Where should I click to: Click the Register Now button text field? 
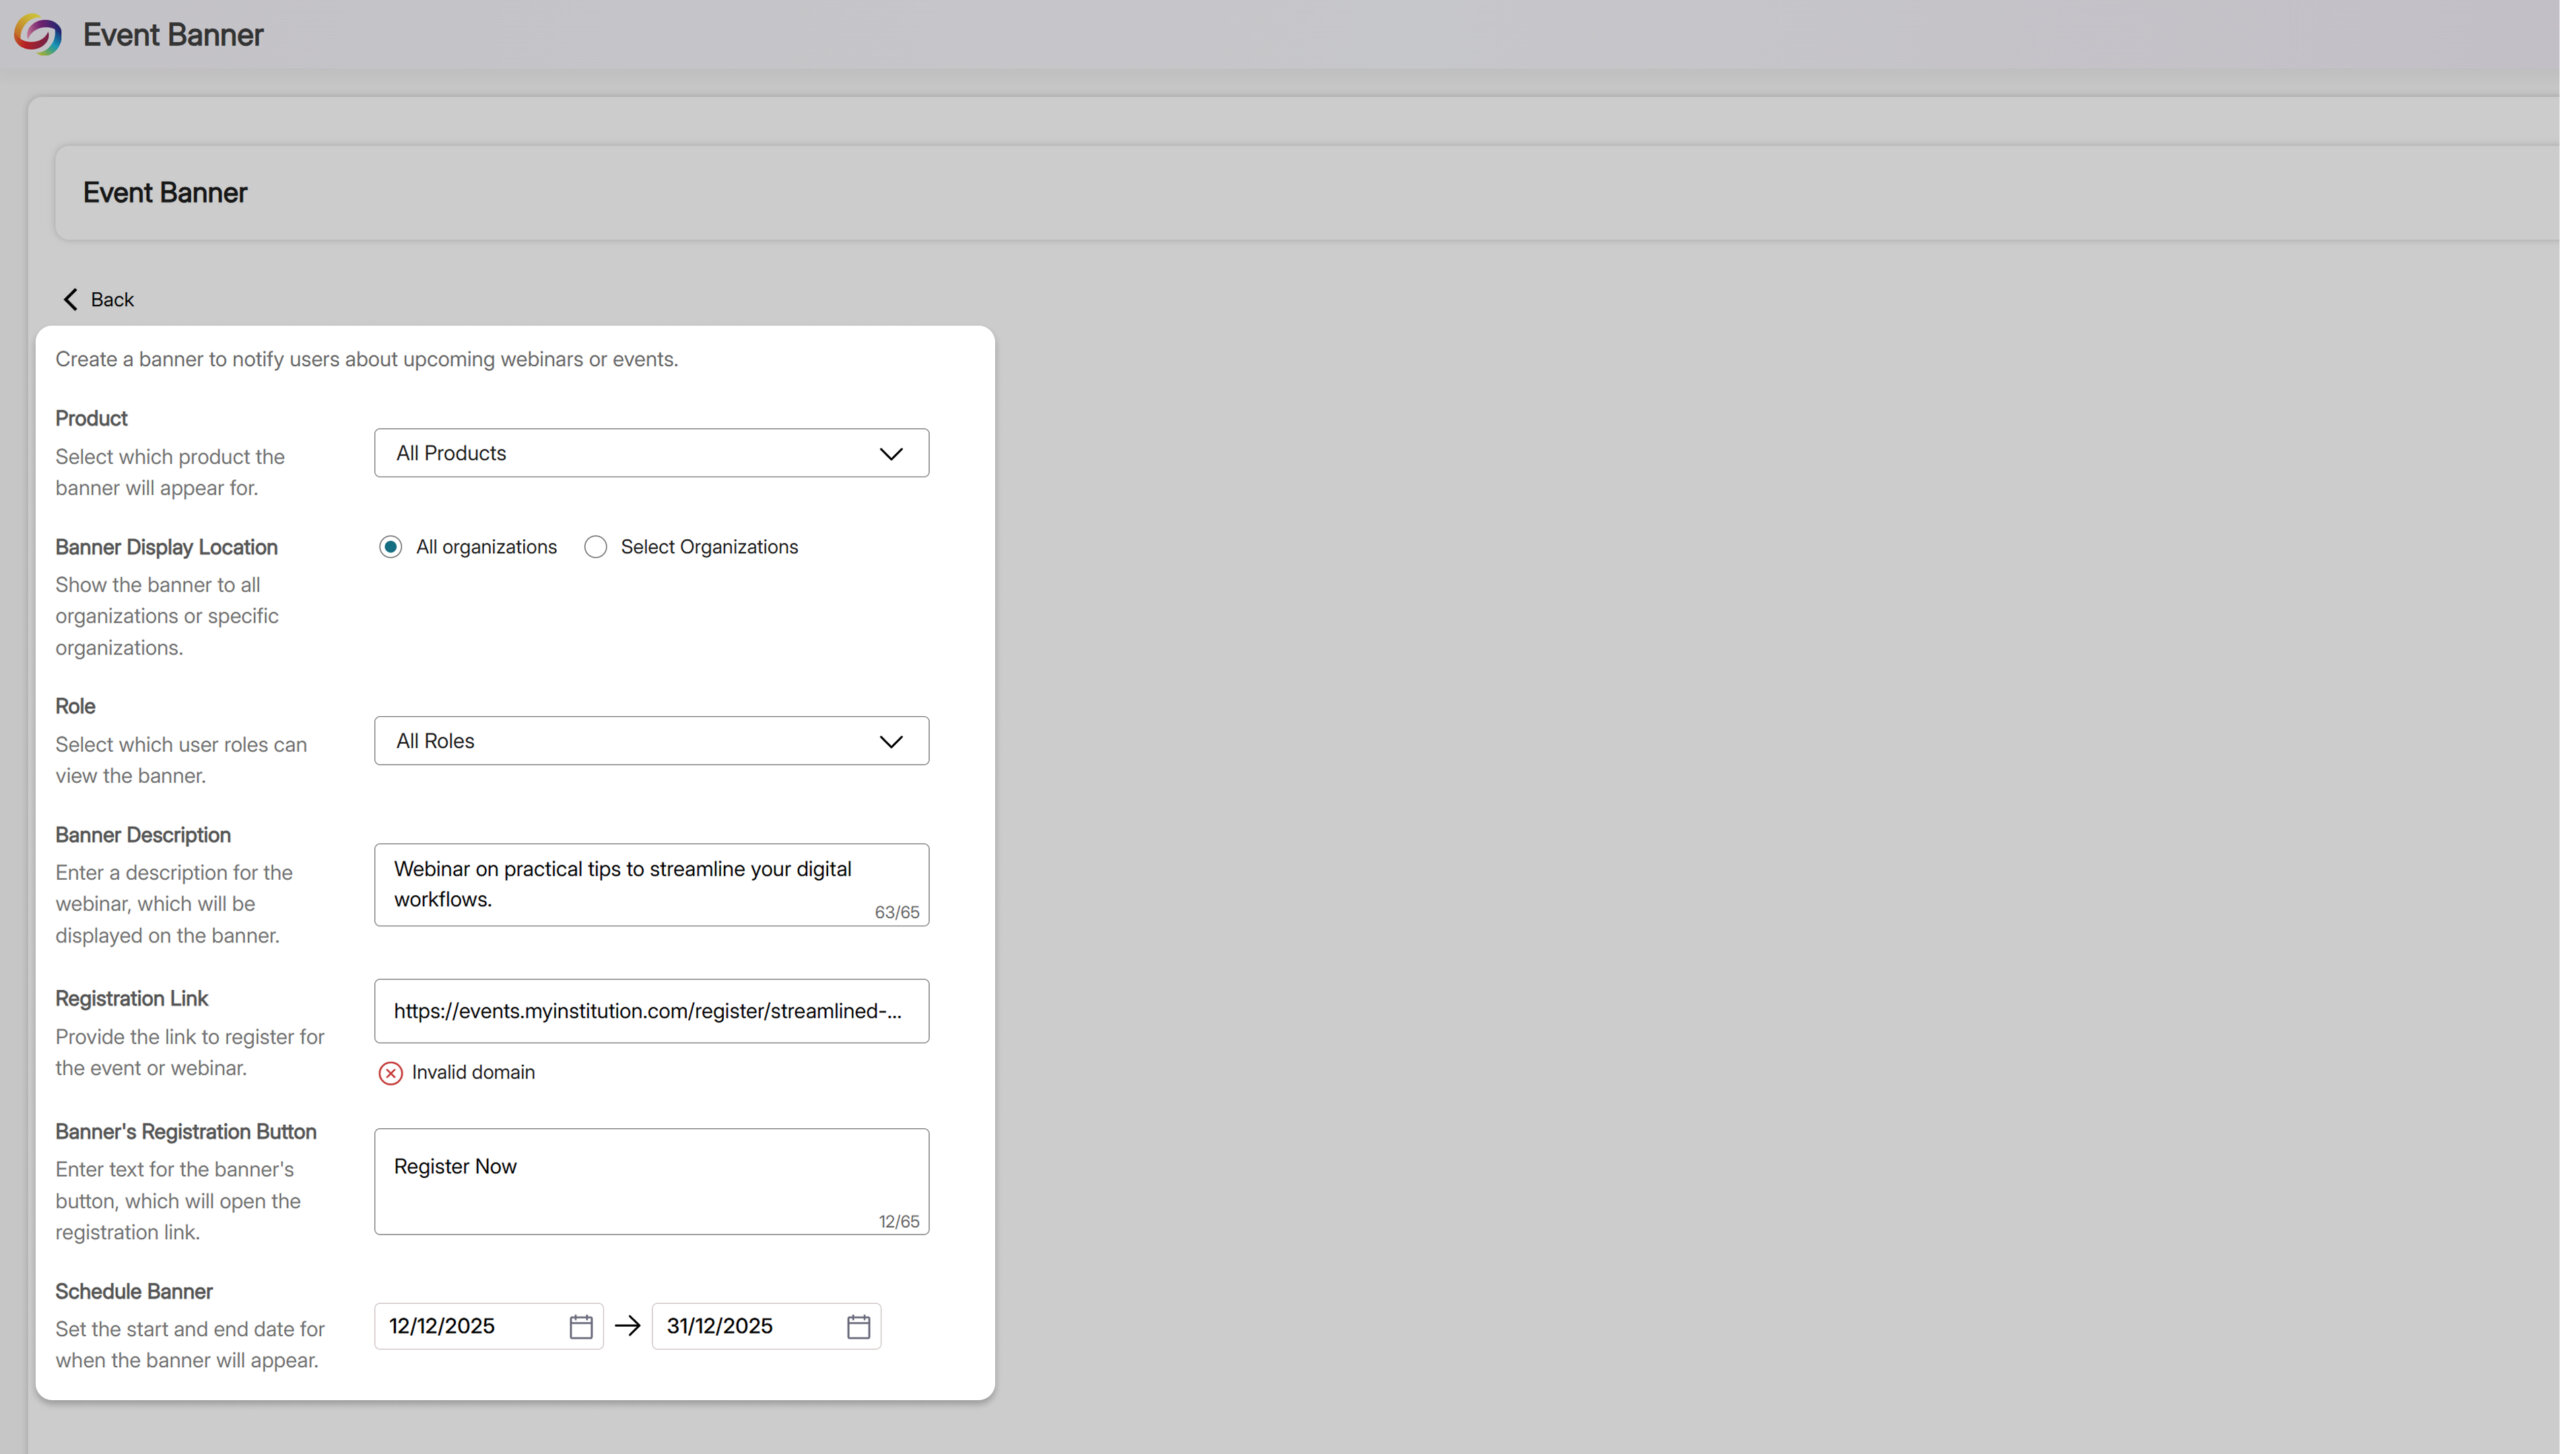tap(650, 1180)
